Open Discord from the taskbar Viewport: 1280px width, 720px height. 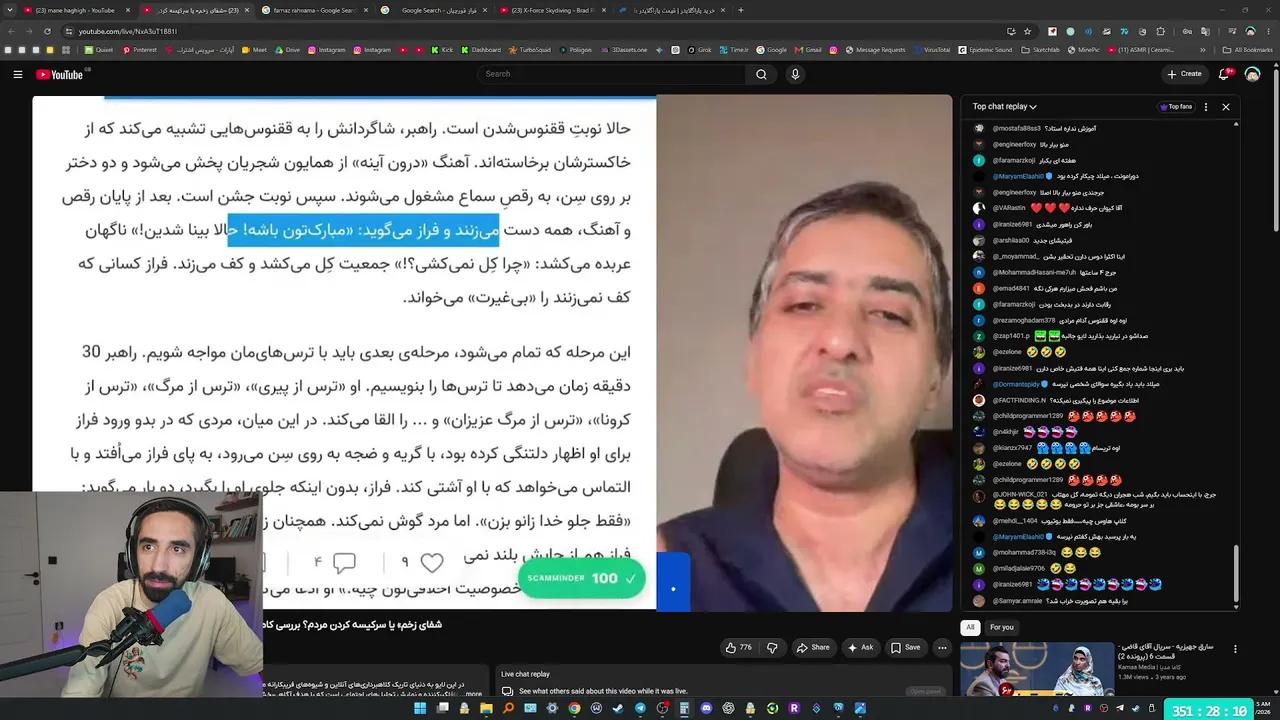click(706, 708)
